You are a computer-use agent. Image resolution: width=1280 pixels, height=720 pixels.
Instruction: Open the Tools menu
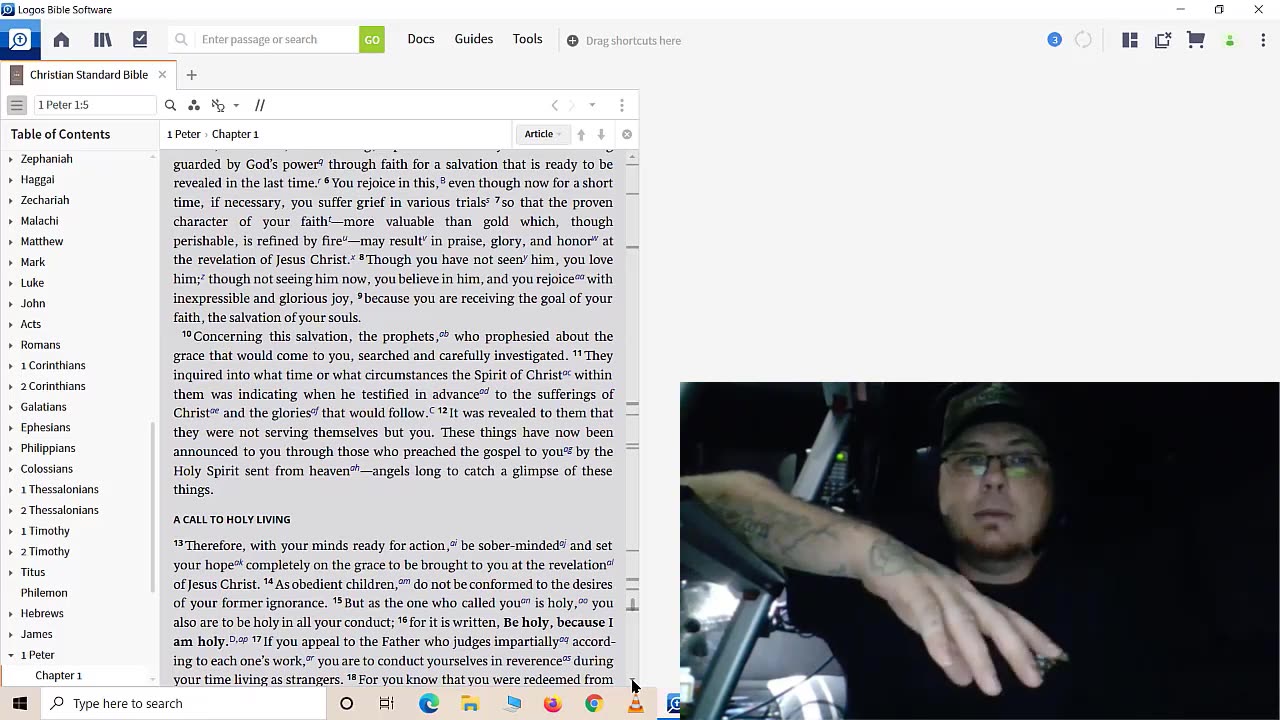(527, 39)
